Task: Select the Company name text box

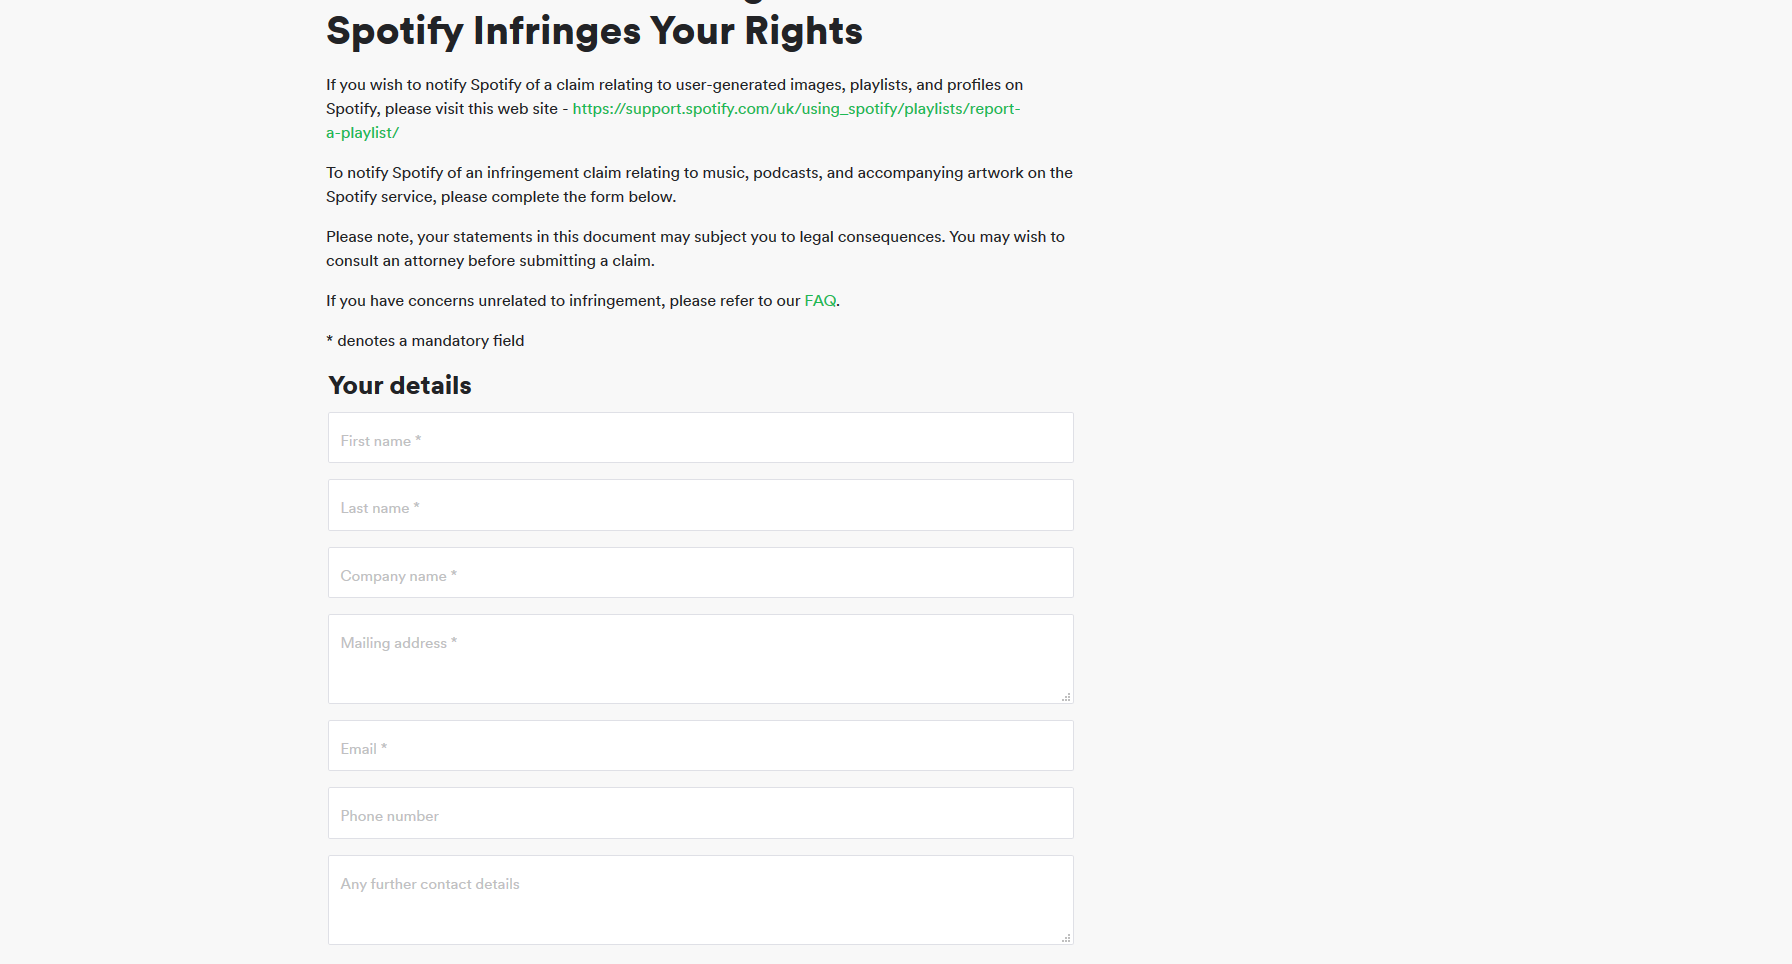Action: 700,573
